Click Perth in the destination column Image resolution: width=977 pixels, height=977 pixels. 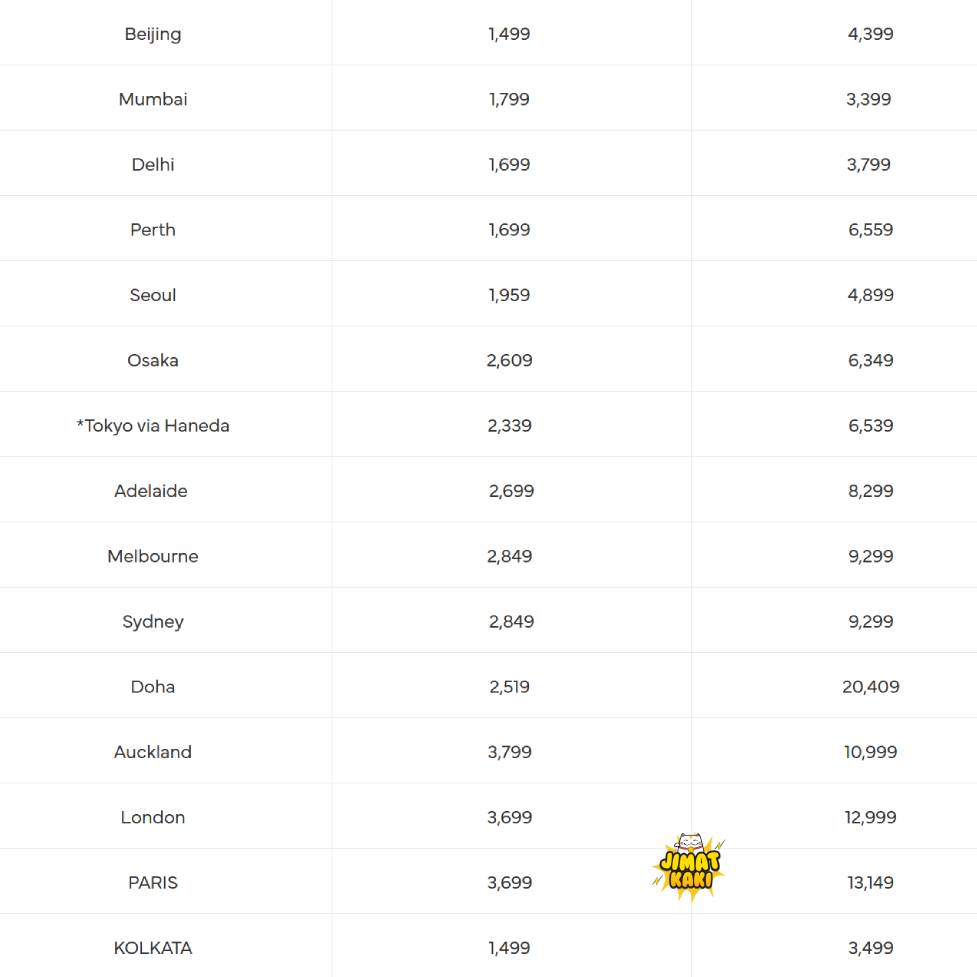[x=153, y=230]
